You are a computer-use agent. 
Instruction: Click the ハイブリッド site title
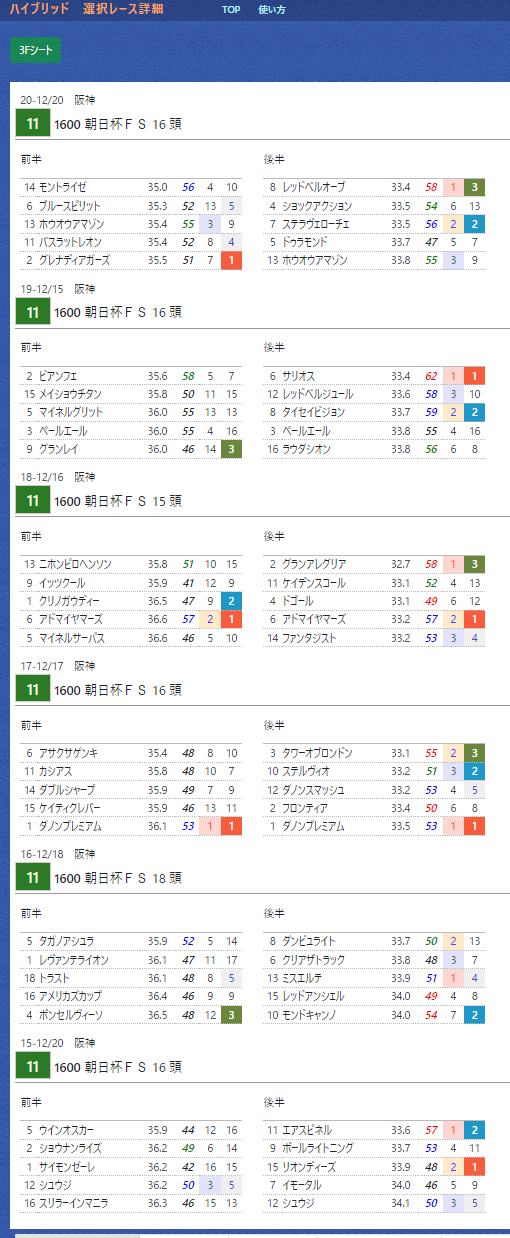[39, 9]
